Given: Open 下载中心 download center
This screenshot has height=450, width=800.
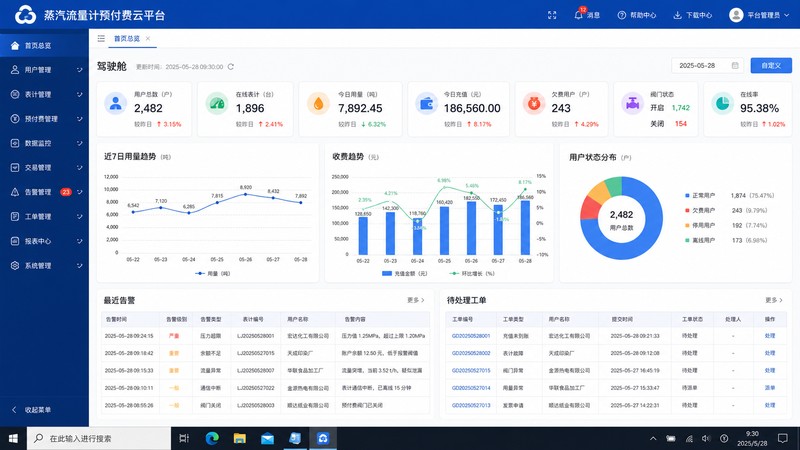Looking at the screenshot, I should point(692,15).
